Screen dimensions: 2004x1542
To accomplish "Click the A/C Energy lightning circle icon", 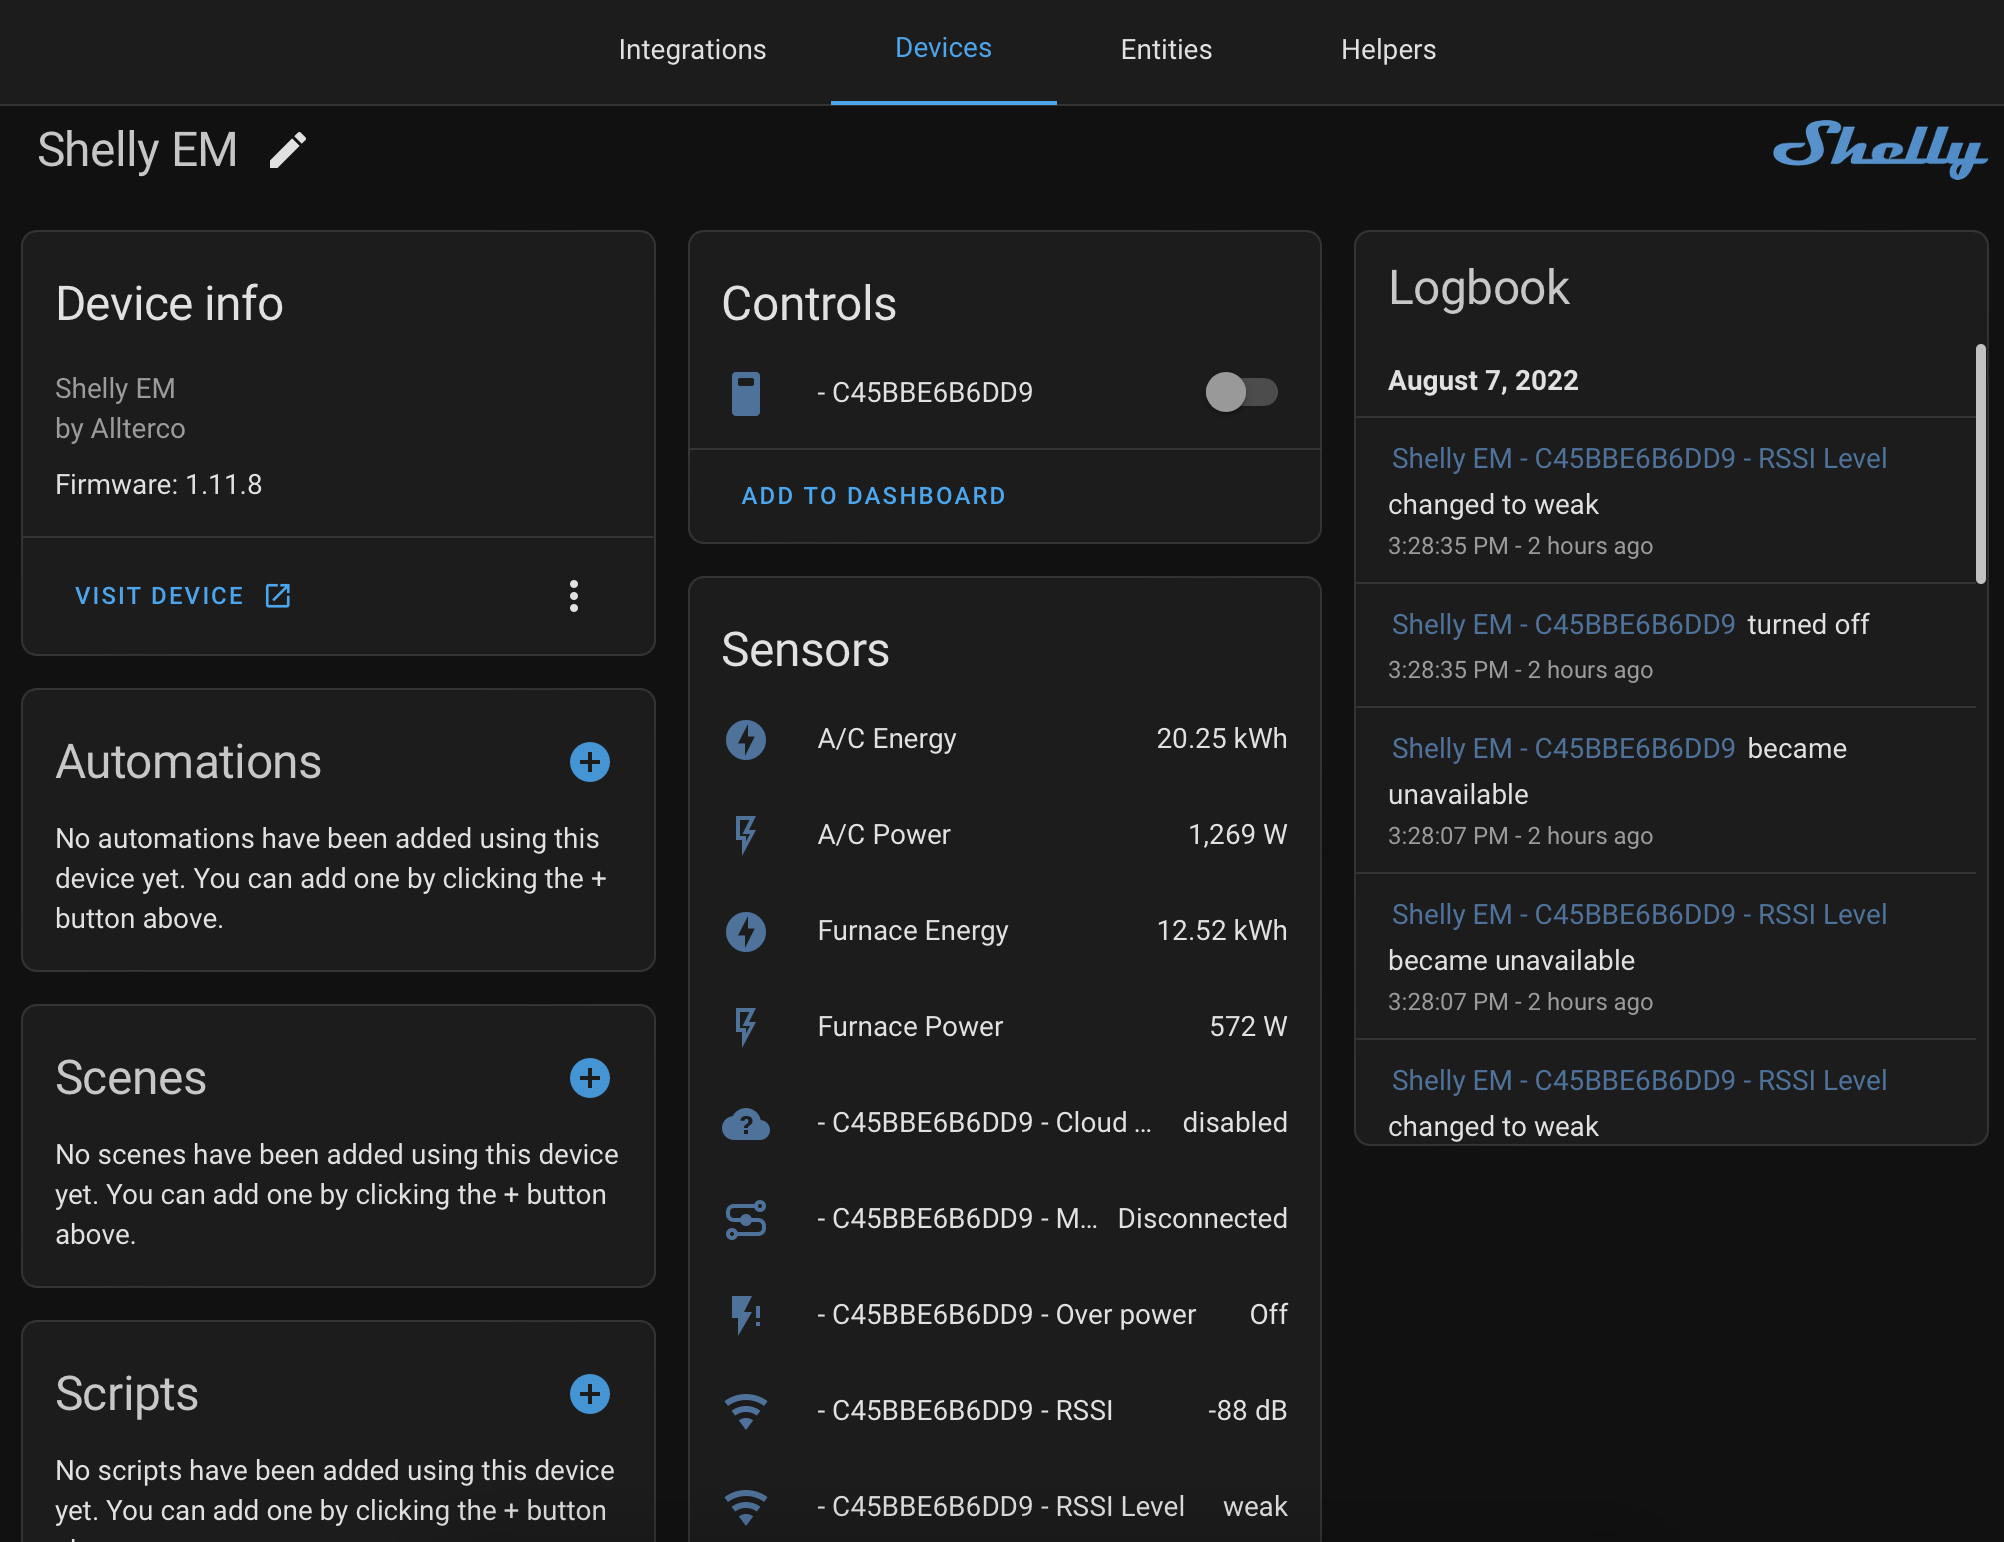I will point(746,739).
